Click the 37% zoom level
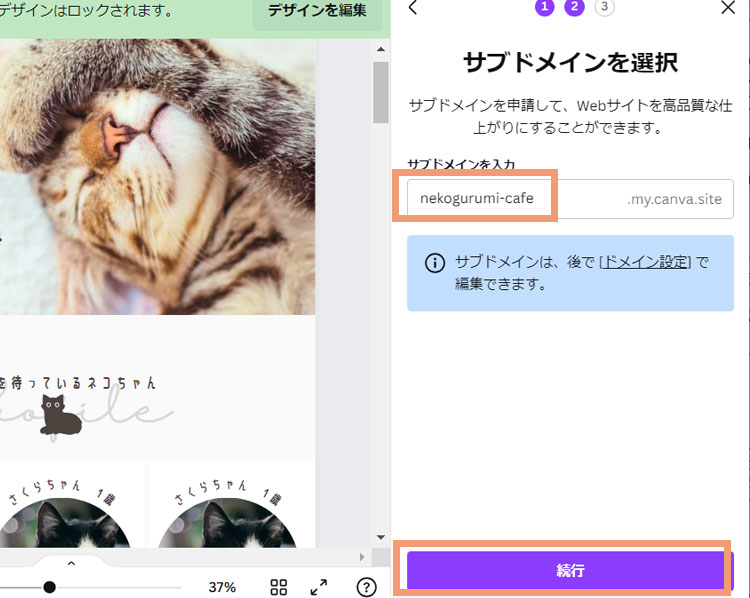 click(222, 587)
